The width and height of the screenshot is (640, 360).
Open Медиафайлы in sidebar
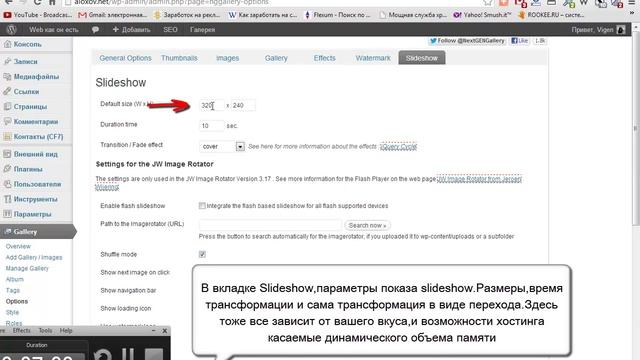click(36, 76)
